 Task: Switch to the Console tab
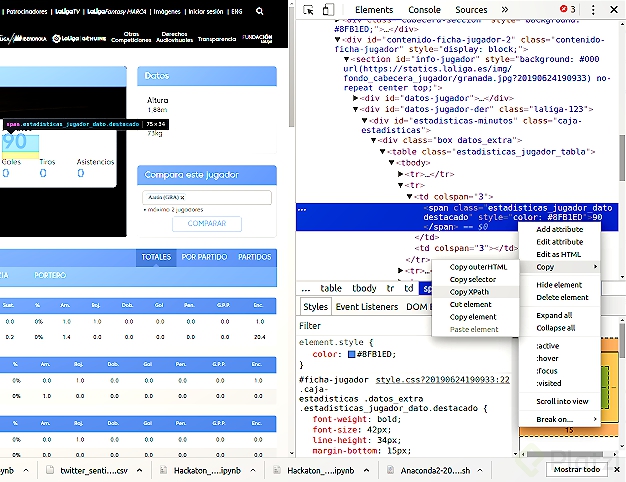coord(424,10)
